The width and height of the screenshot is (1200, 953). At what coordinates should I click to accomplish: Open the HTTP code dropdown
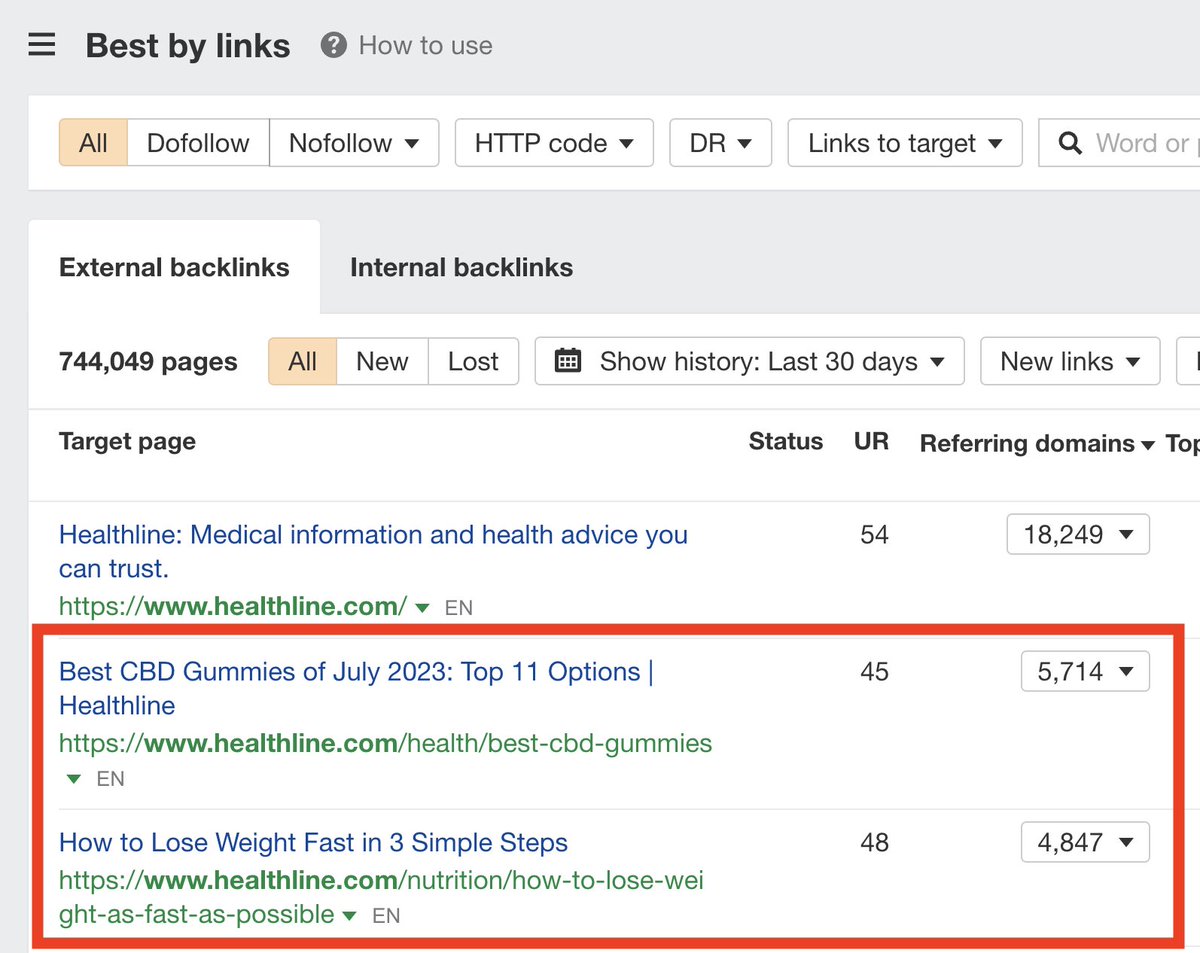(x=554, y=143)
